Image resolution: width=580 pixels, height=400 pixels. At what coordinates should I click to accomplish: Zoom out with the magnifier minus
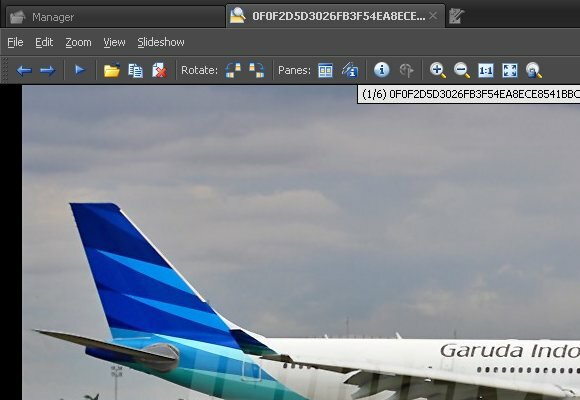click(x=462, y=70)
